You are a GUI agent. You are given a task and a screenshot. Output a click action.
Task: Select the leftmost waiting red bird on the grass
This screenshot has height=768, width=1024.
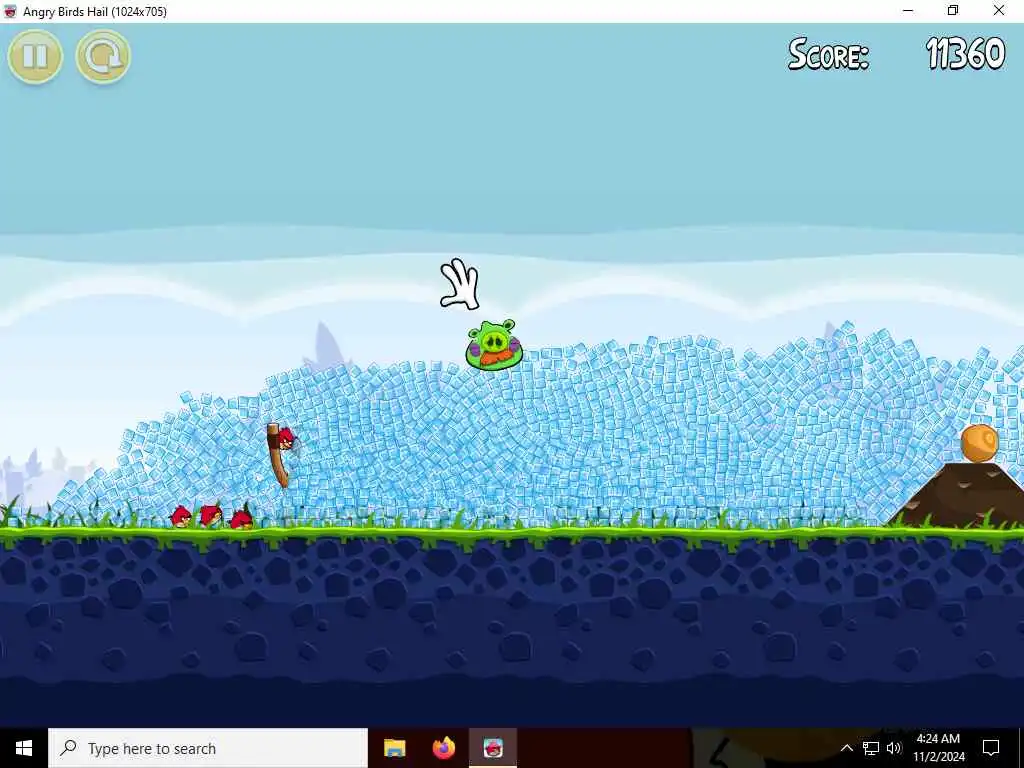point(181,517)
